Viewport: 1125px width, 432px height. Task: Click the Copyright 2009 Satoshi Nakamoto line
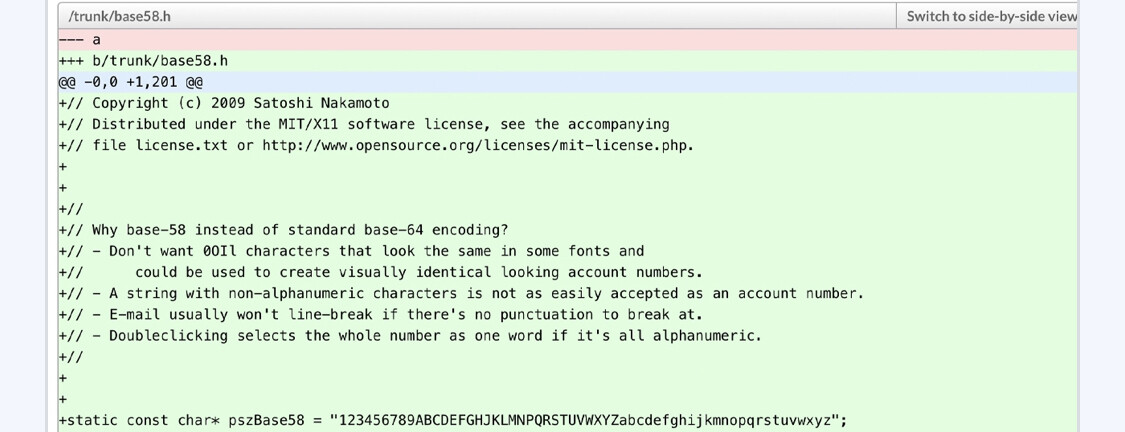point(224,103)
